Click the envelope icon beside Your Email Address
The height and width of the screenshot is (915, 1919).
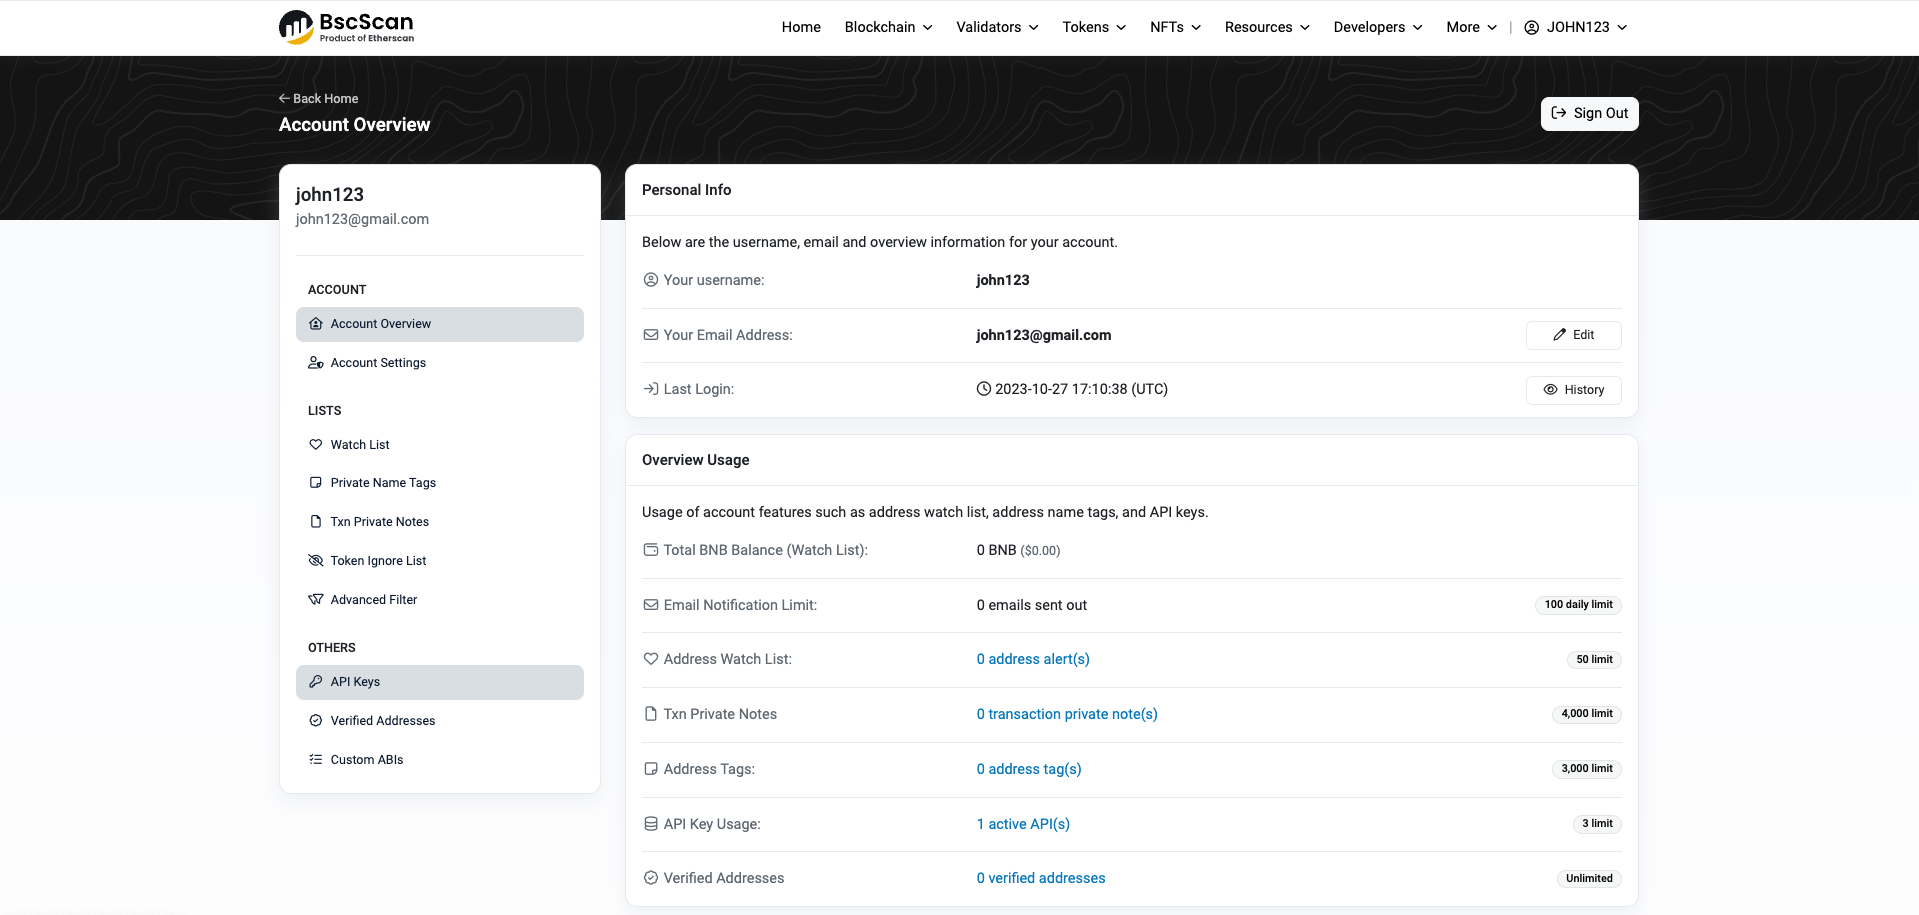(651, 335)
